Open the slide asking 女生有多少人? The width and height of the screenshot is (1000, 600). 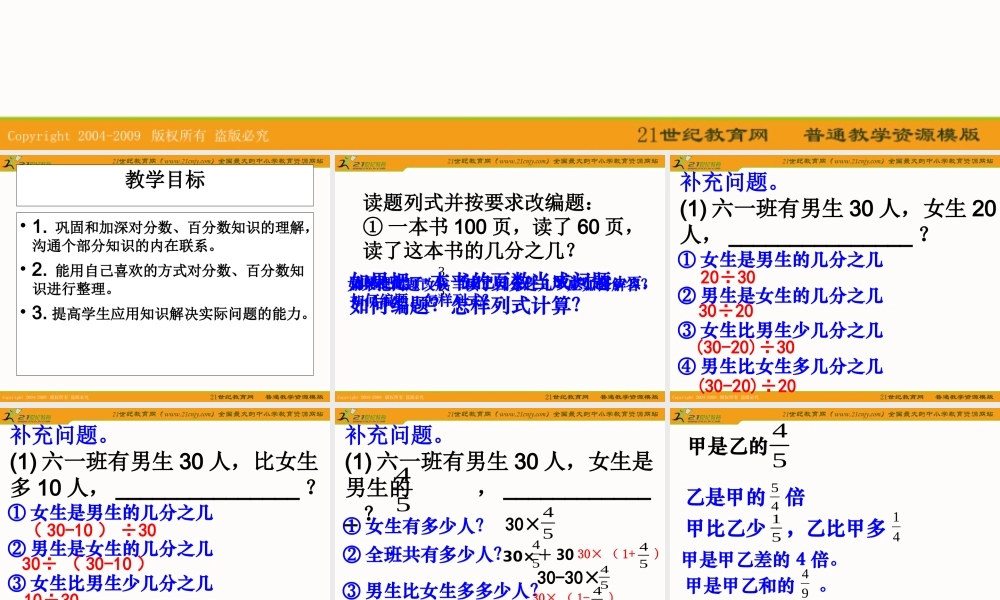click(x=499, y=504)
